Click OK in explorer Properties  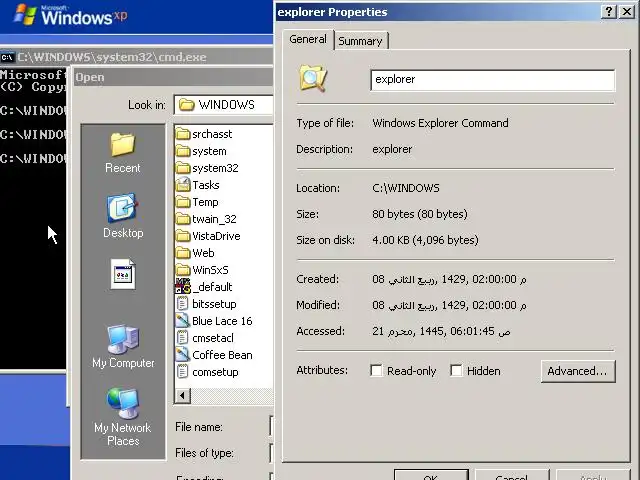coord(431,476)
